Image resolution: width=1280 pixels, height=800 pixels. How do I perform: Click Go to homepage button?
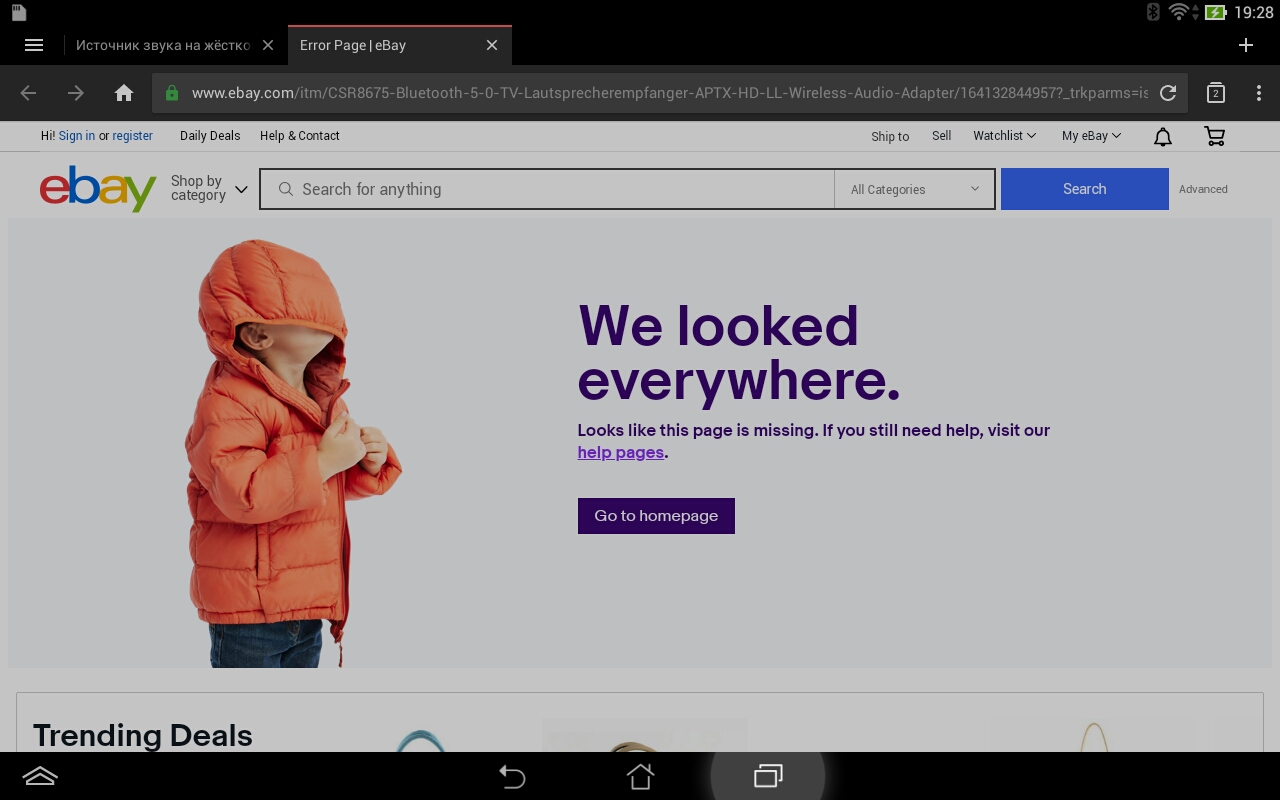tap(656, 516)
